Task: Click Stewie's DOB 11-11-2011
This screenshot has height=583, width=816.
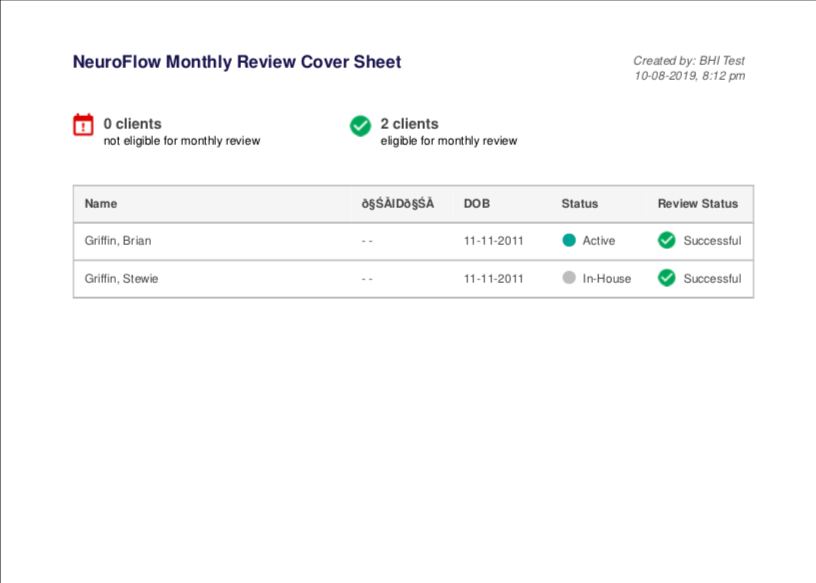Action: [493, 278]
